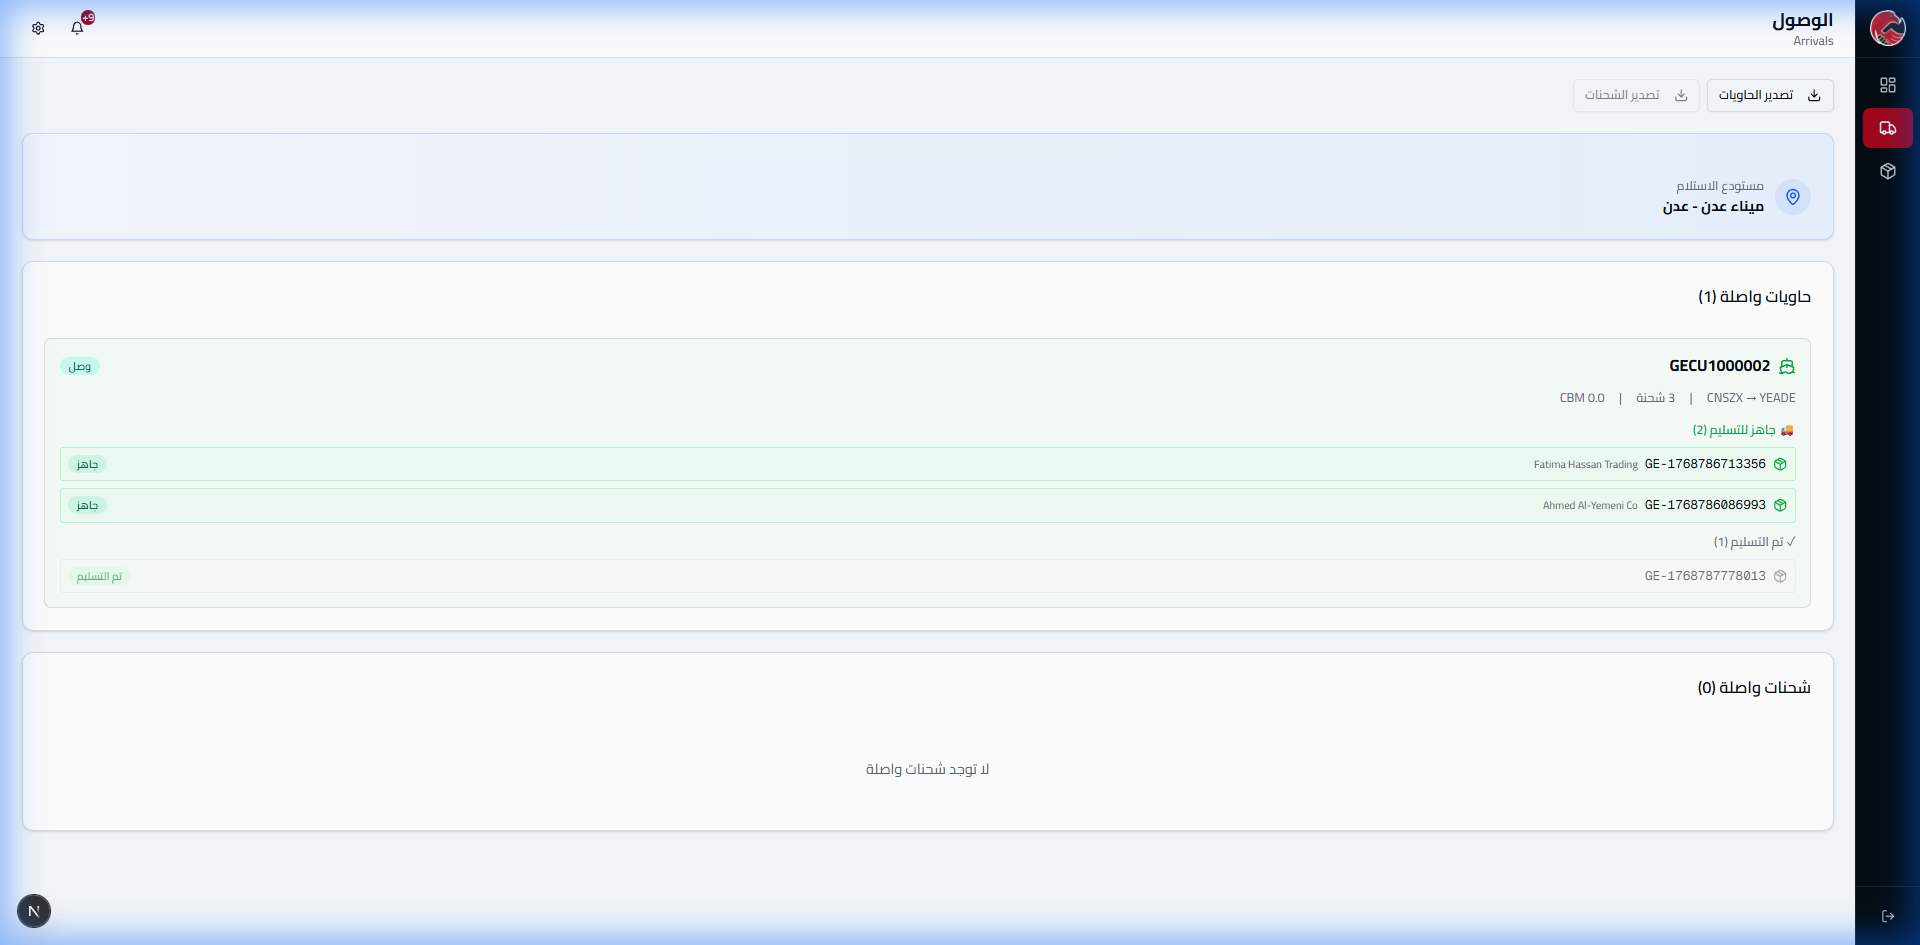Click the ready badge for Ahmed Al-Yemeni Co
1920x945 pixels.
(87, 505)
